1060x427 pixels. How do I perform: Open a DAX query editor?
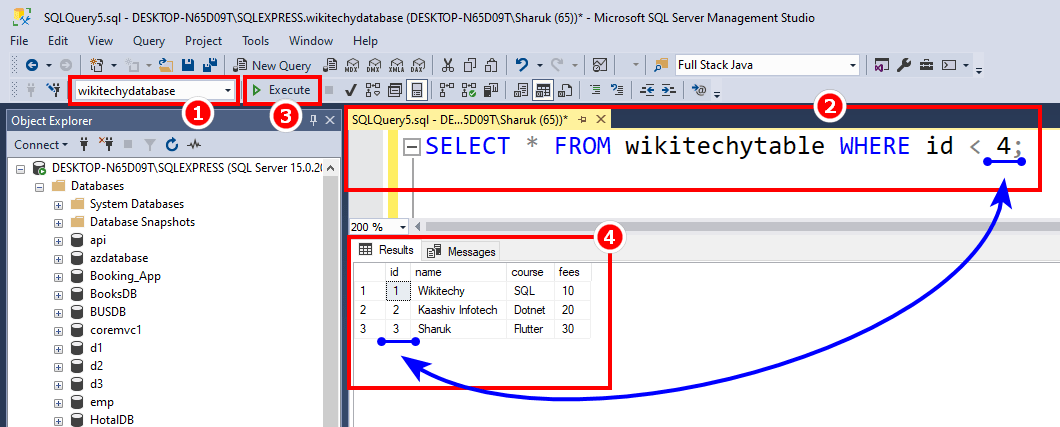[x=418, y=66]
